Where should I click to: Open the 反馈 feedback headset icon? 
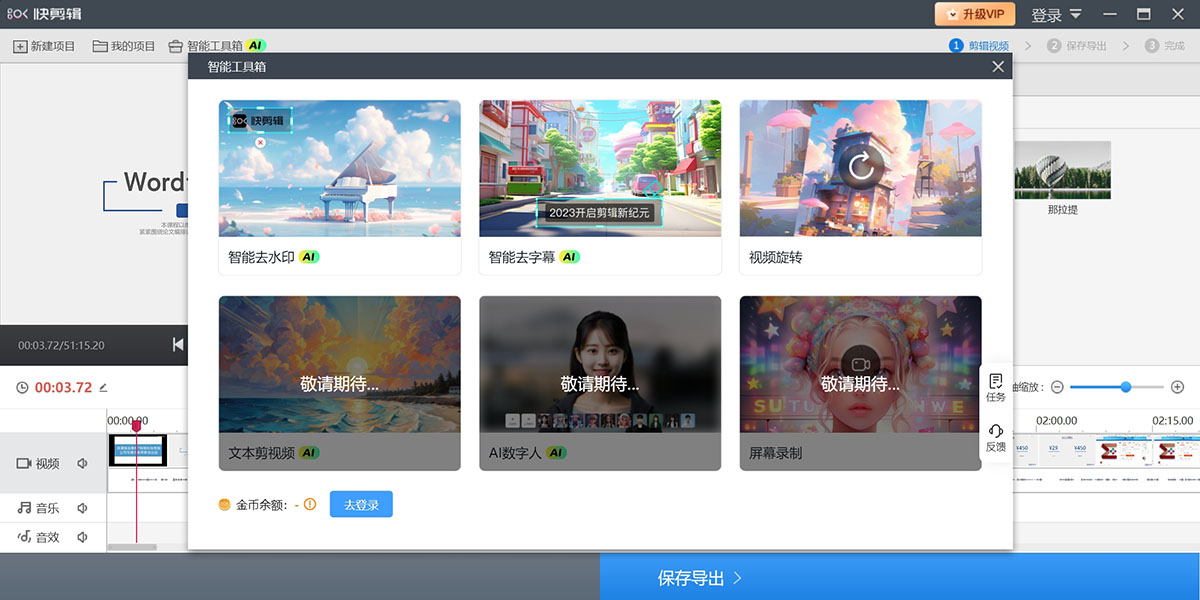pos(995,436)
